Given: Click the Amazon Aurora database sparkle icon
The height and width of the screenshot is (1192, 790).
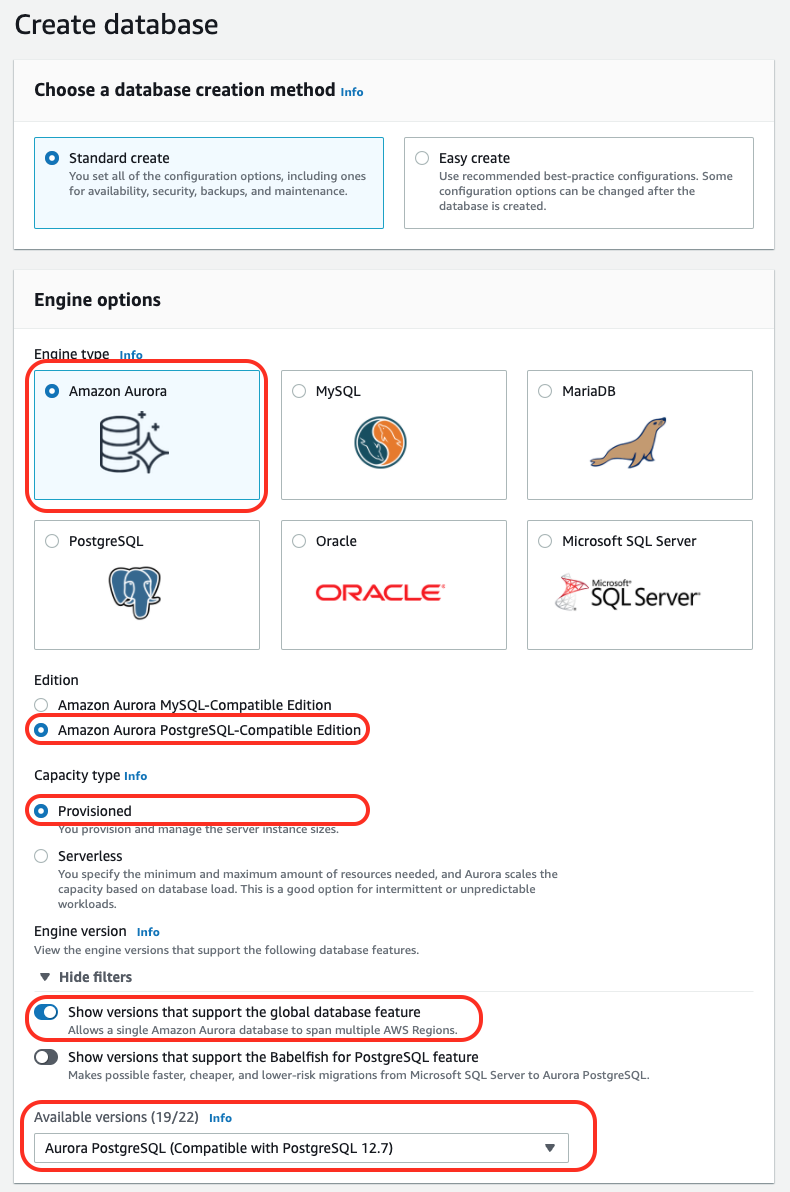Looking at the screenshot, I should 135,442.
